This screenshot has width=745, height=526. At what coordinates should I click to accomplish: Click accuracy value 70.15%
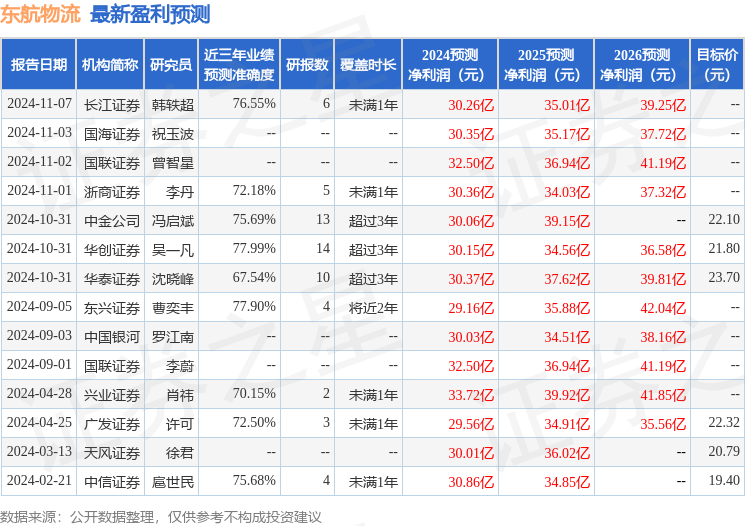pyautogui.click(x=254, y=393)
